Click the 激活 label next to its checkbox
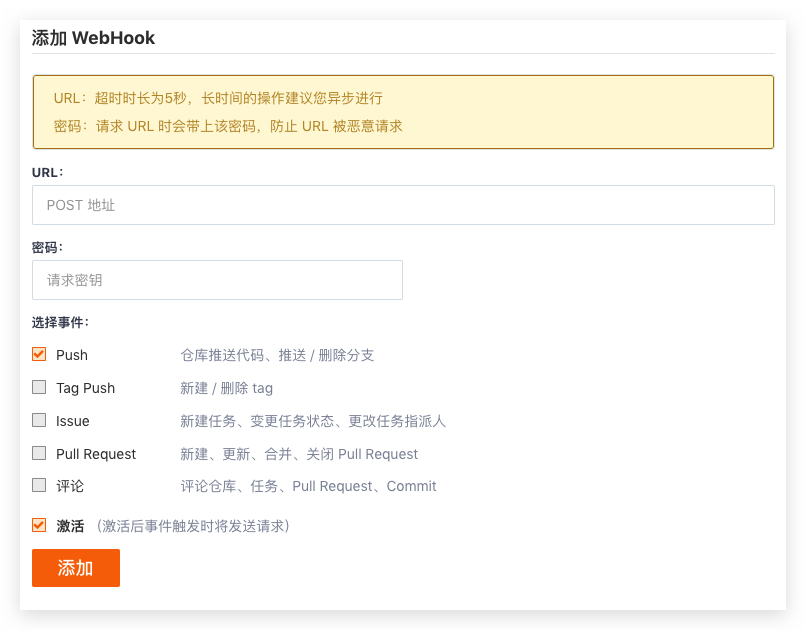The height and width of the screenshot is (630, 806). coord(69,524)
